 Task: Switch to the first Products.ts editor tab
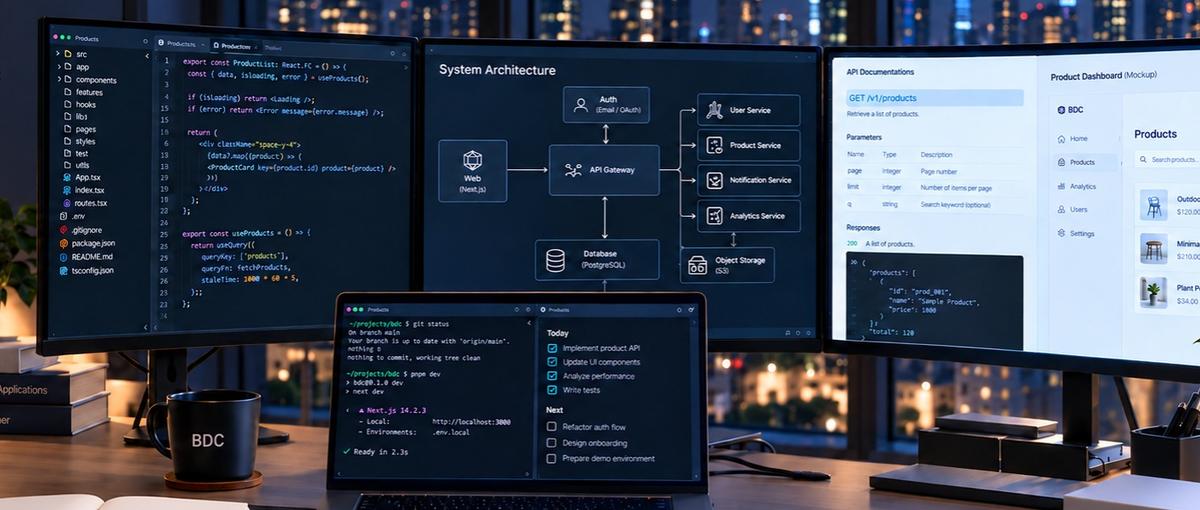(181, 44)
